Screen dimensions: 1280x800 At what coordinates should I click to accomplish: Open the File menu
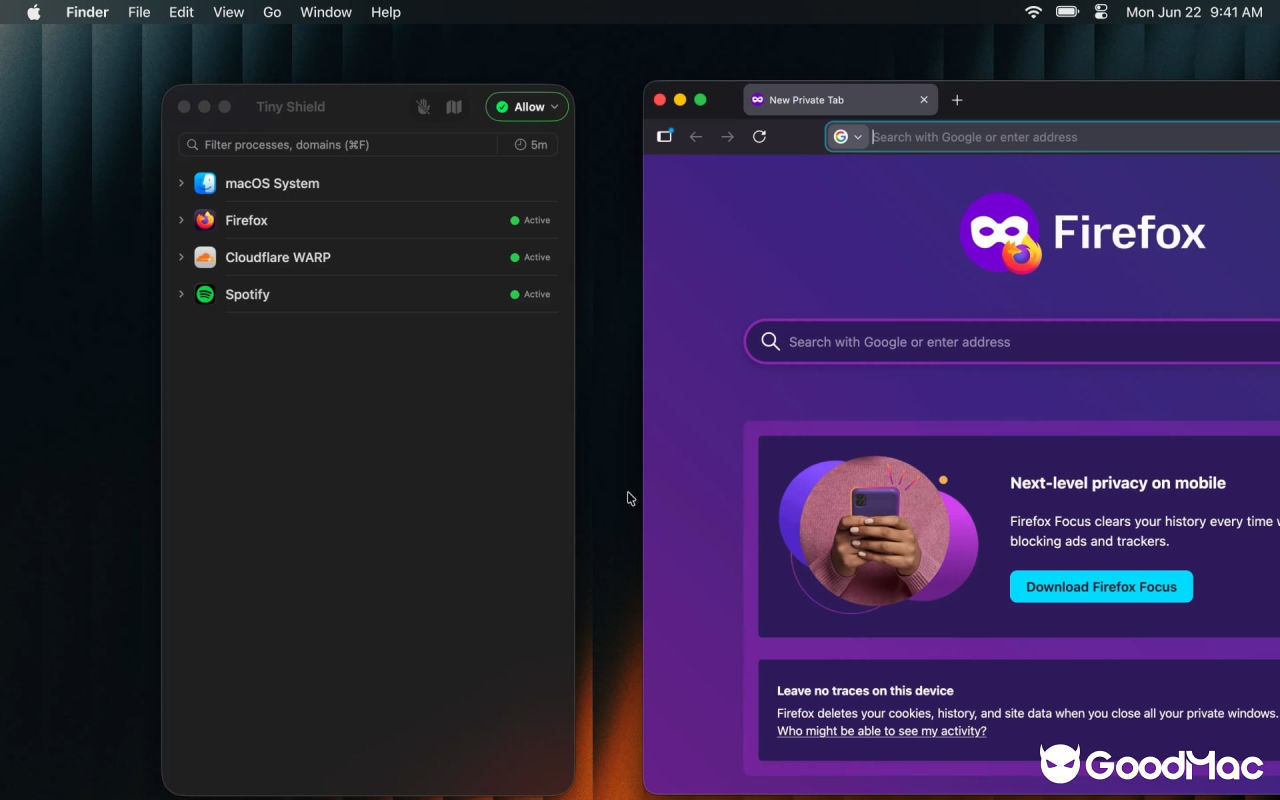click(139, 12)
